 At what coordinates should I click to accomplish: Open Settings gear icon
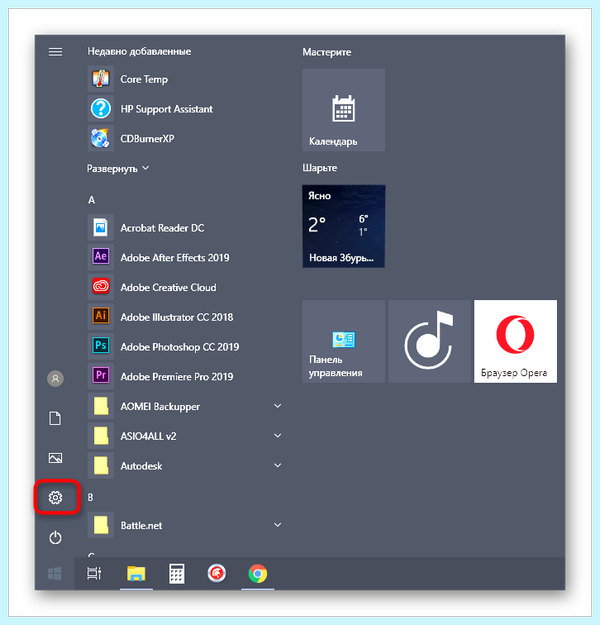[55, 497]
